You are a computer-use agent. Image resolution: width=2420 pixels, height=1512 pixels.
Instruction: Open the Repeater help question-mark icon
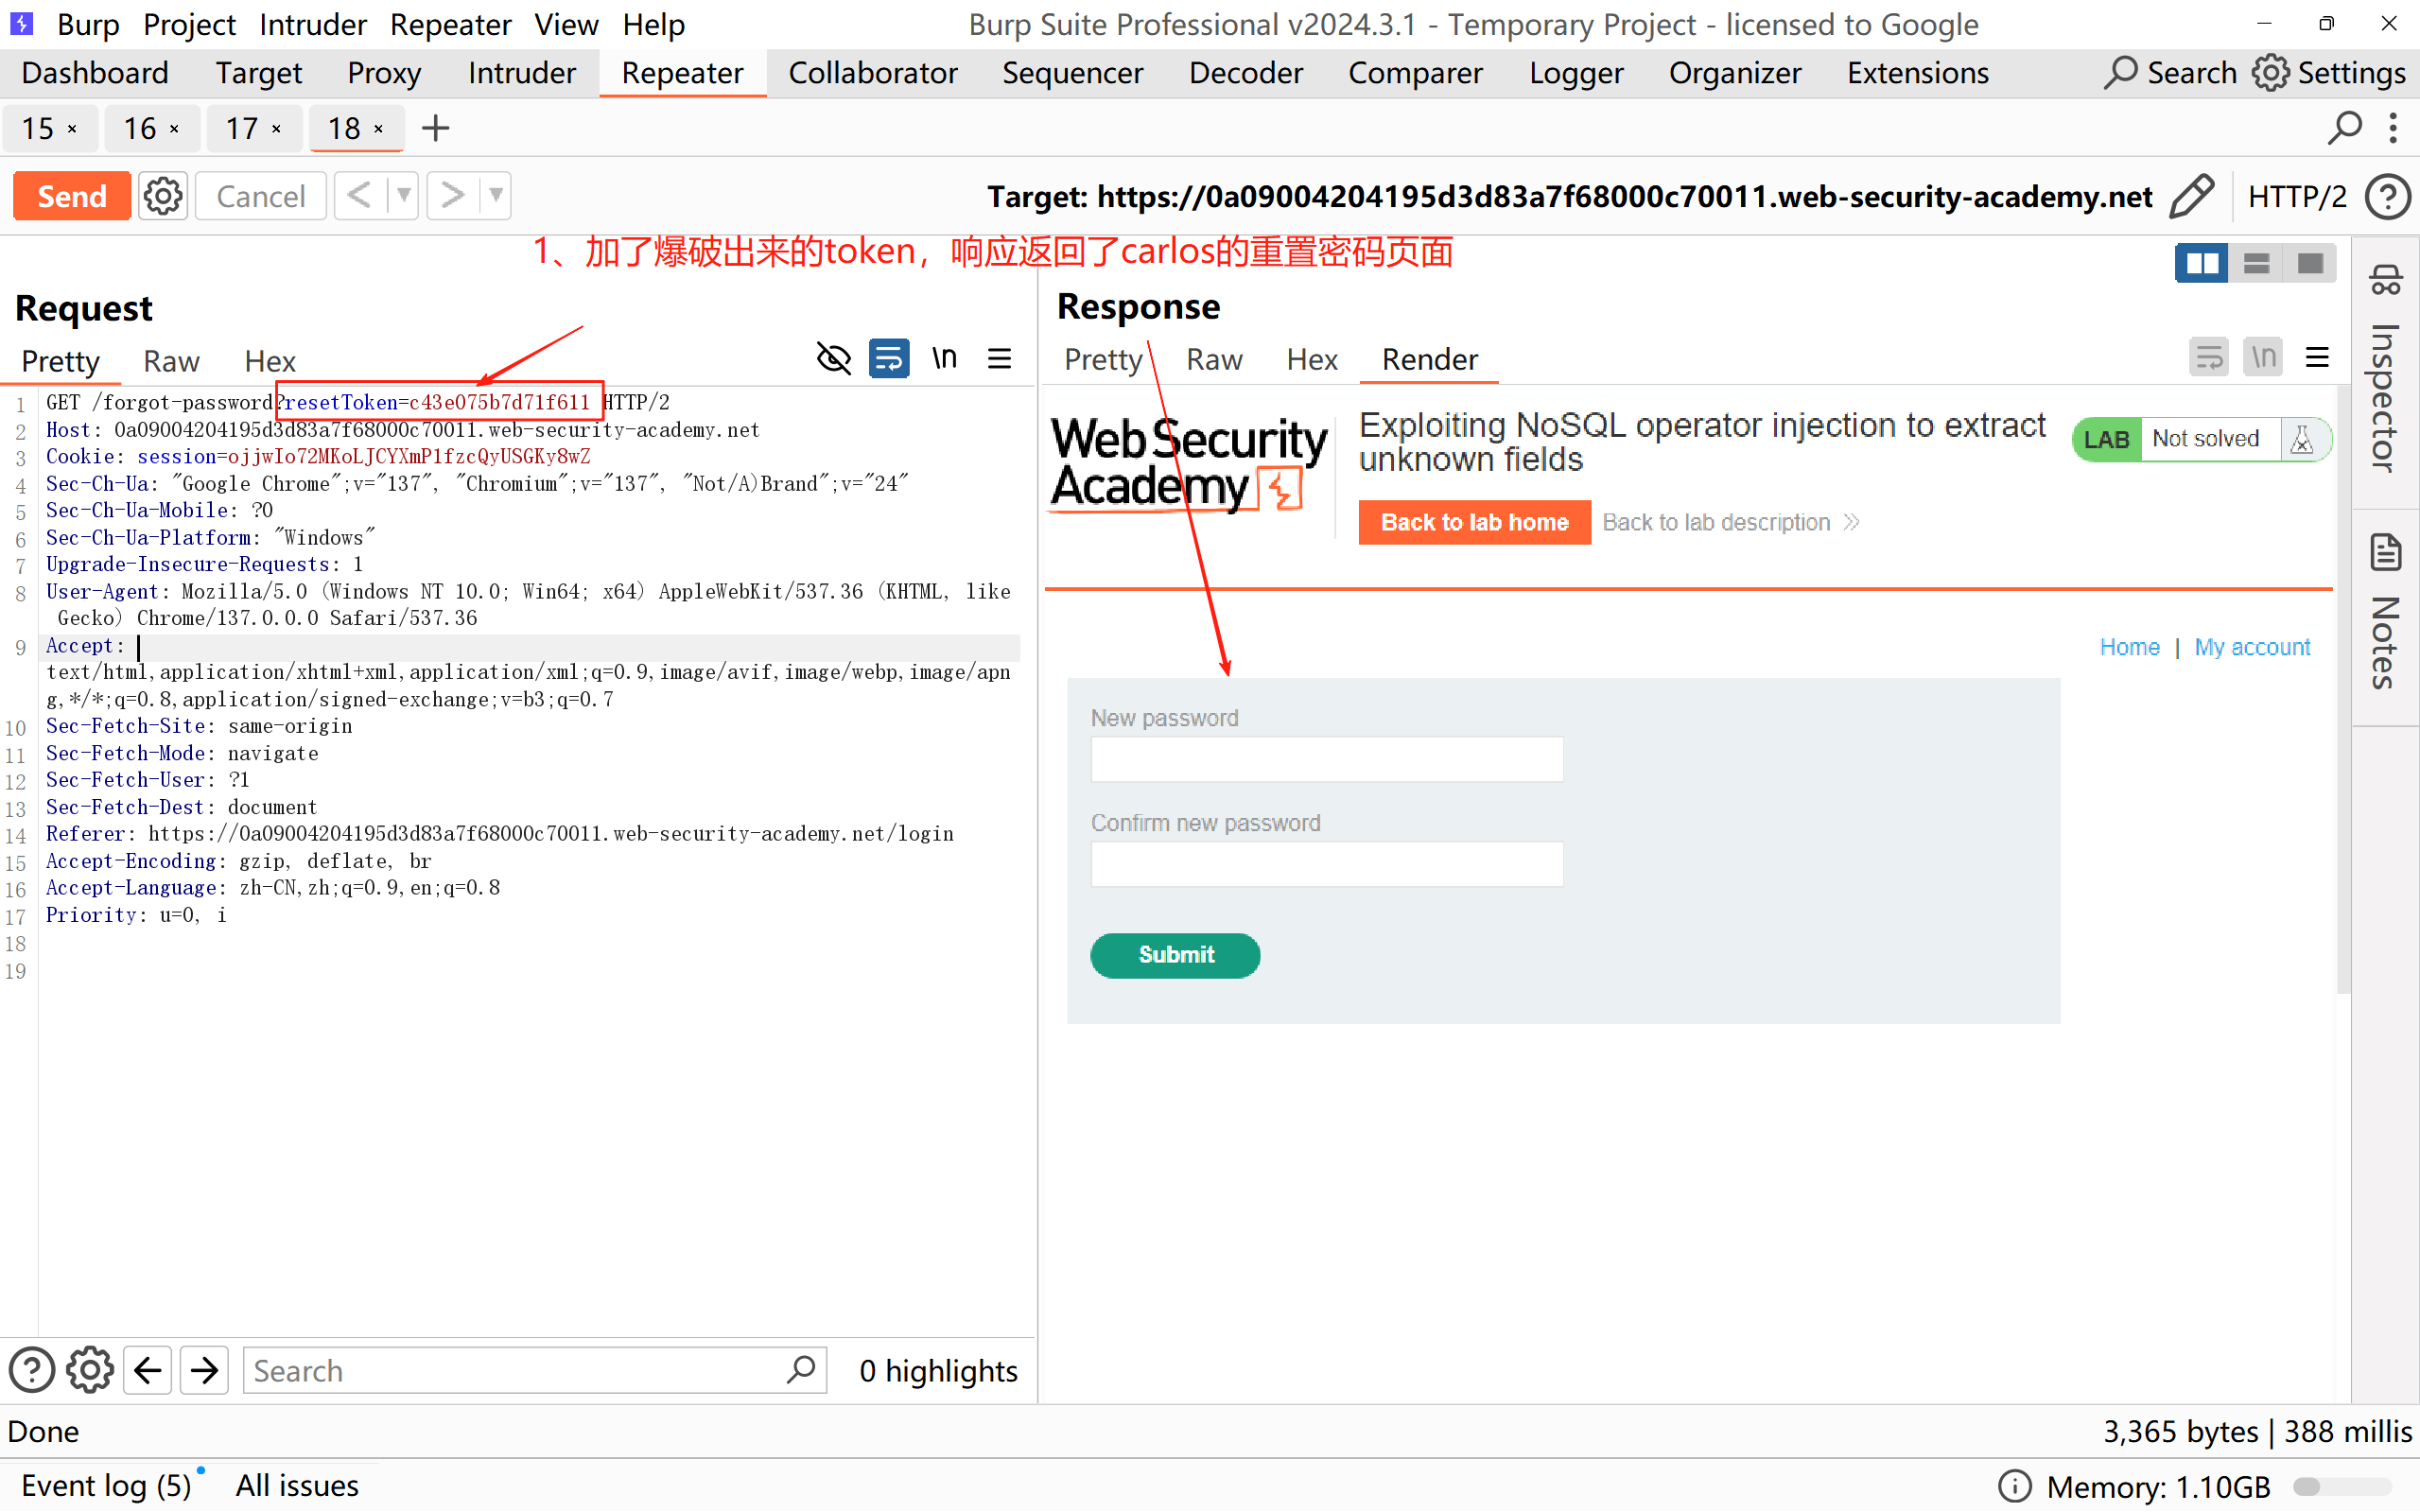pyautogui.click(x=2387, y=196)
